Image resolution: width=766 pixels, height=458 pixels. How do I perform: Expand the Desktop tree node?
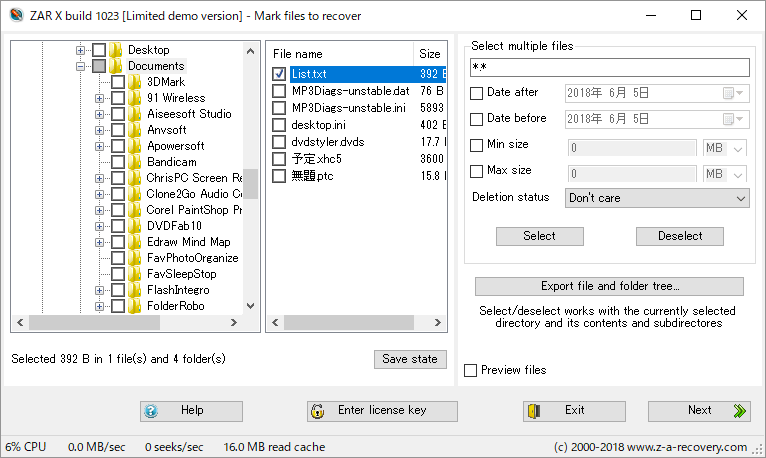[x=80, y=50]
